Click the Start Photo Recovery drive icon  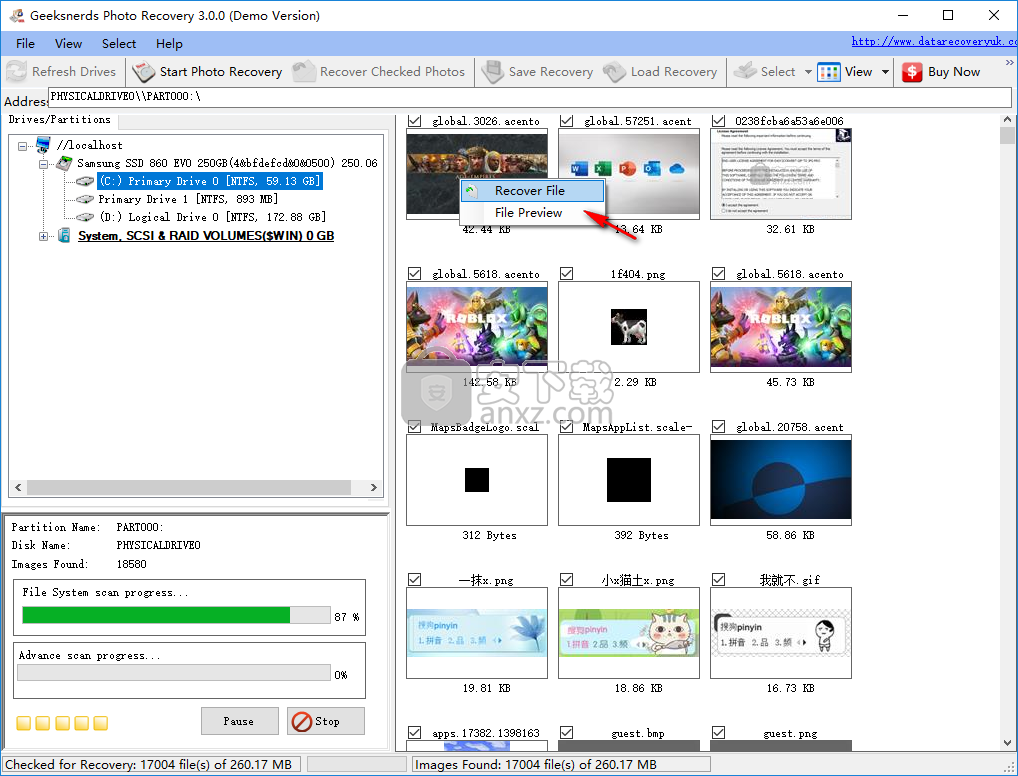point(143,71)
